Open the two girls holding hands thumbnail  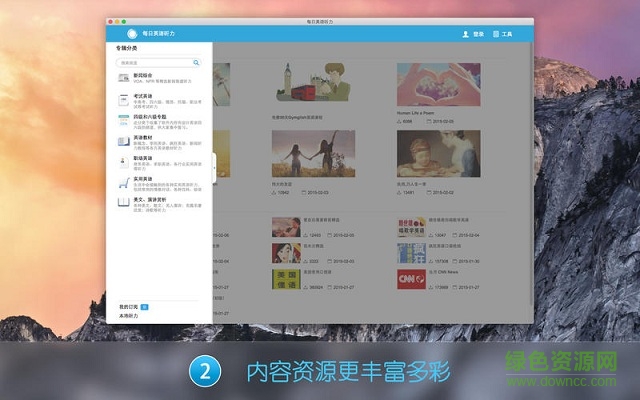[313, 153]
